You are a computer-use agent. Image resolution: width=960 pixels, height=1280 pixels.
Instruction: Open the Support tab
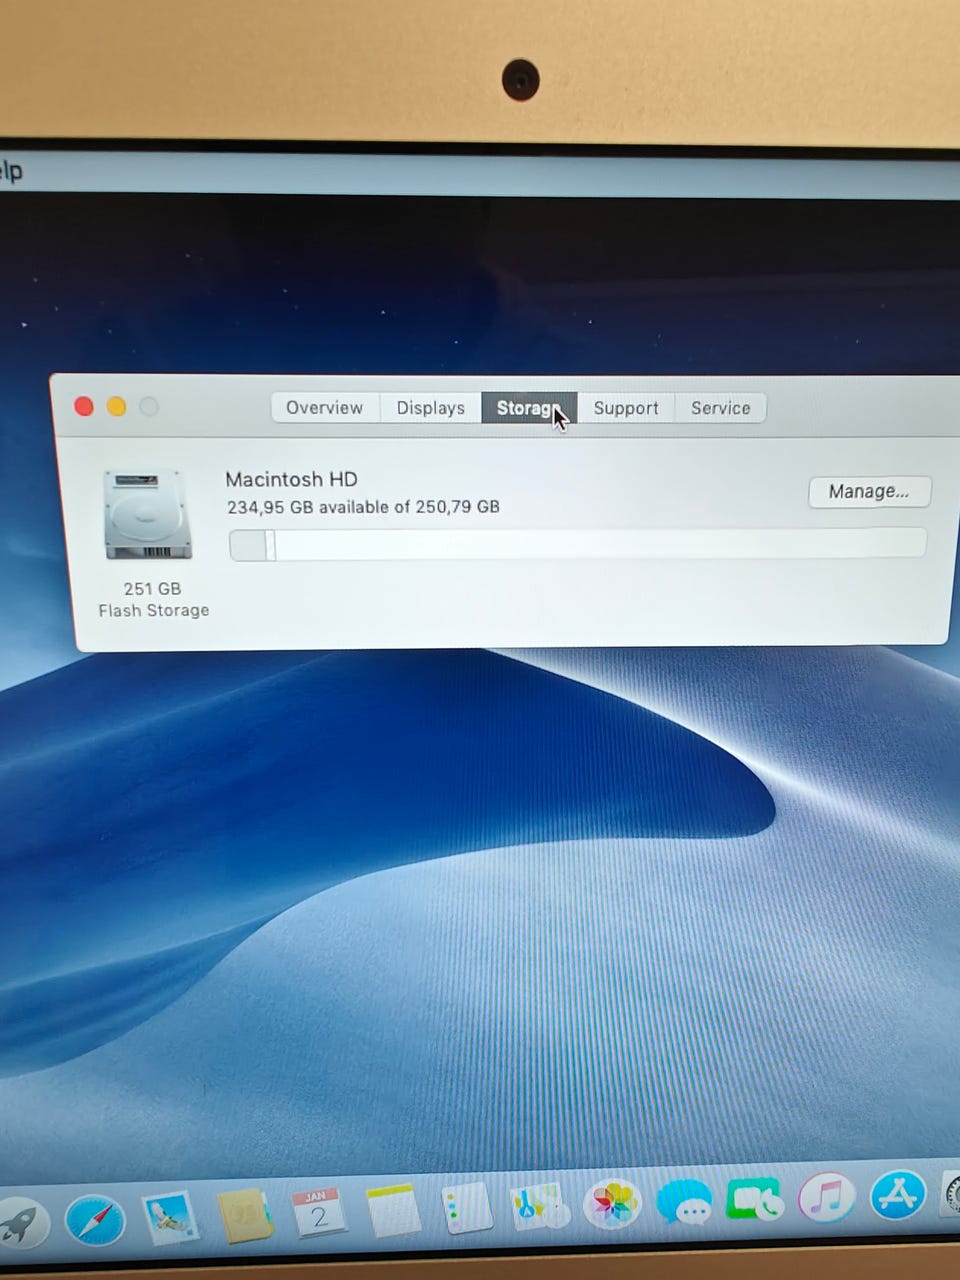click(626, 408)
